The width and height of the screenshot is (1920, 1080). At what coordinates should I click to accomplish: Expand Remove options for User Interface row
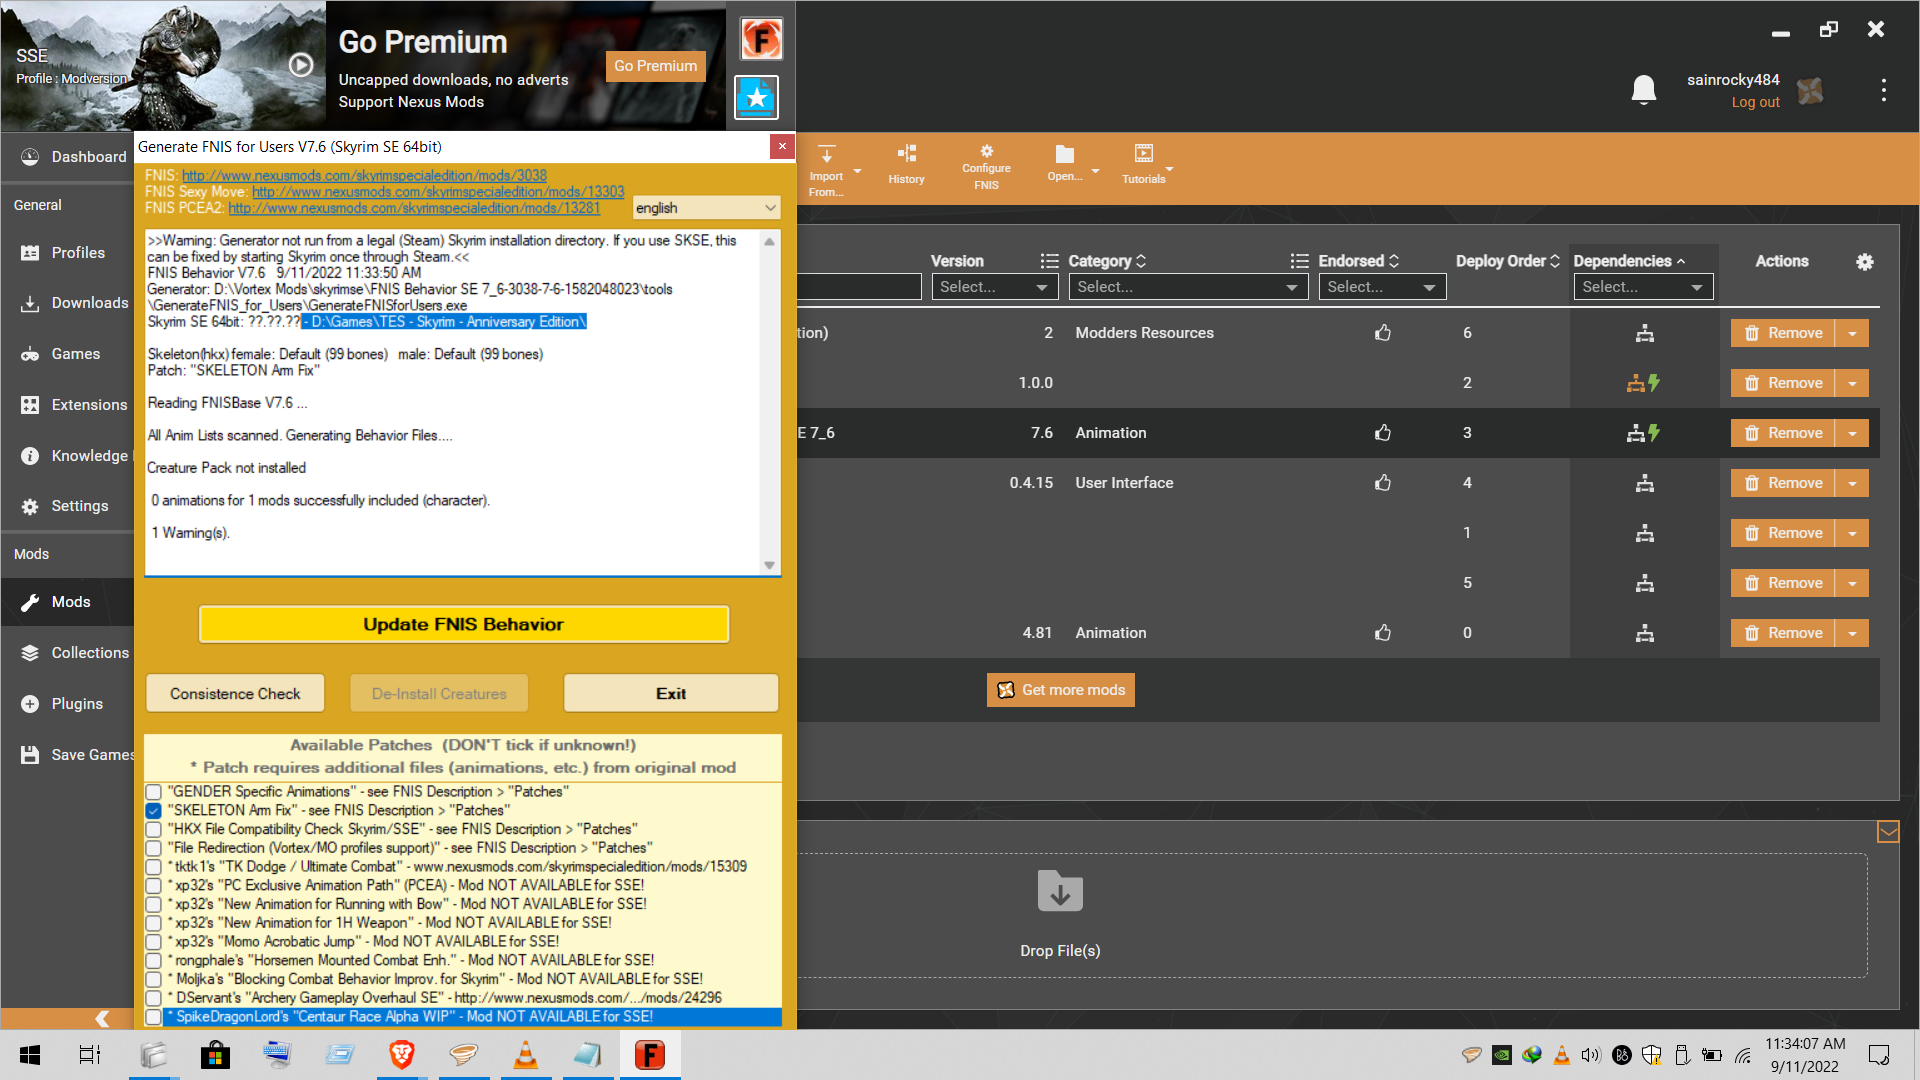pos(1852,483)
